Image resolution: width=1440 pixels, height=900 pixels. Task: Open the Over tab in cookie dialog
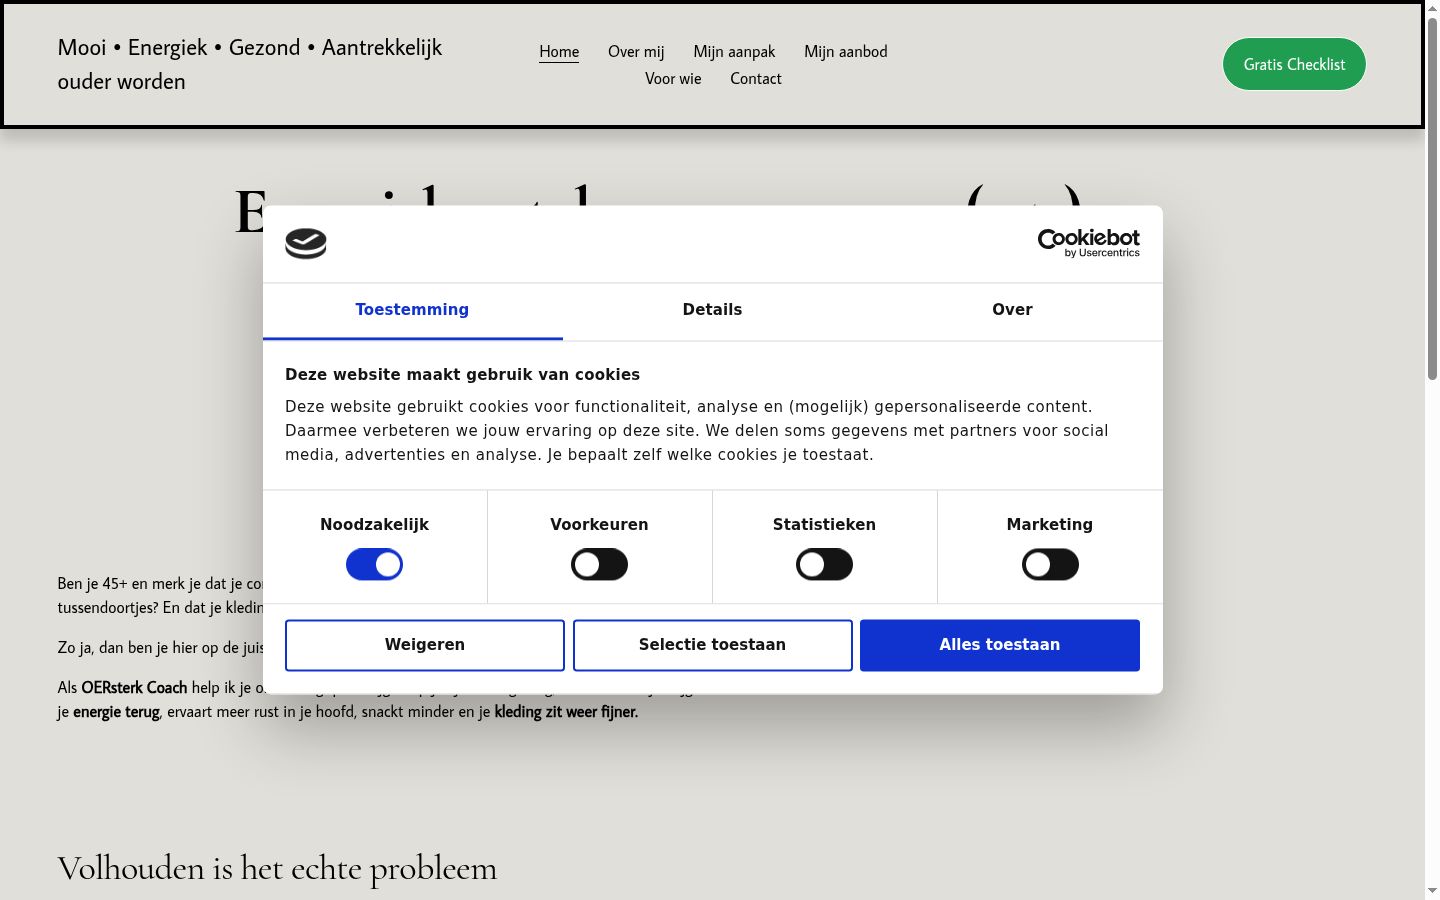[x=1012, y=311]
